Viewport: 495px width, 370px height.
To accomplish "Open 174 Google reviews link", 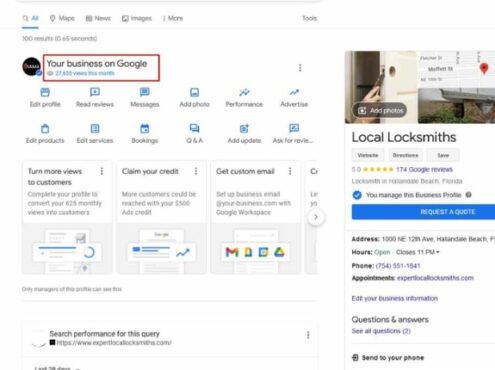I will click(424, 170).
